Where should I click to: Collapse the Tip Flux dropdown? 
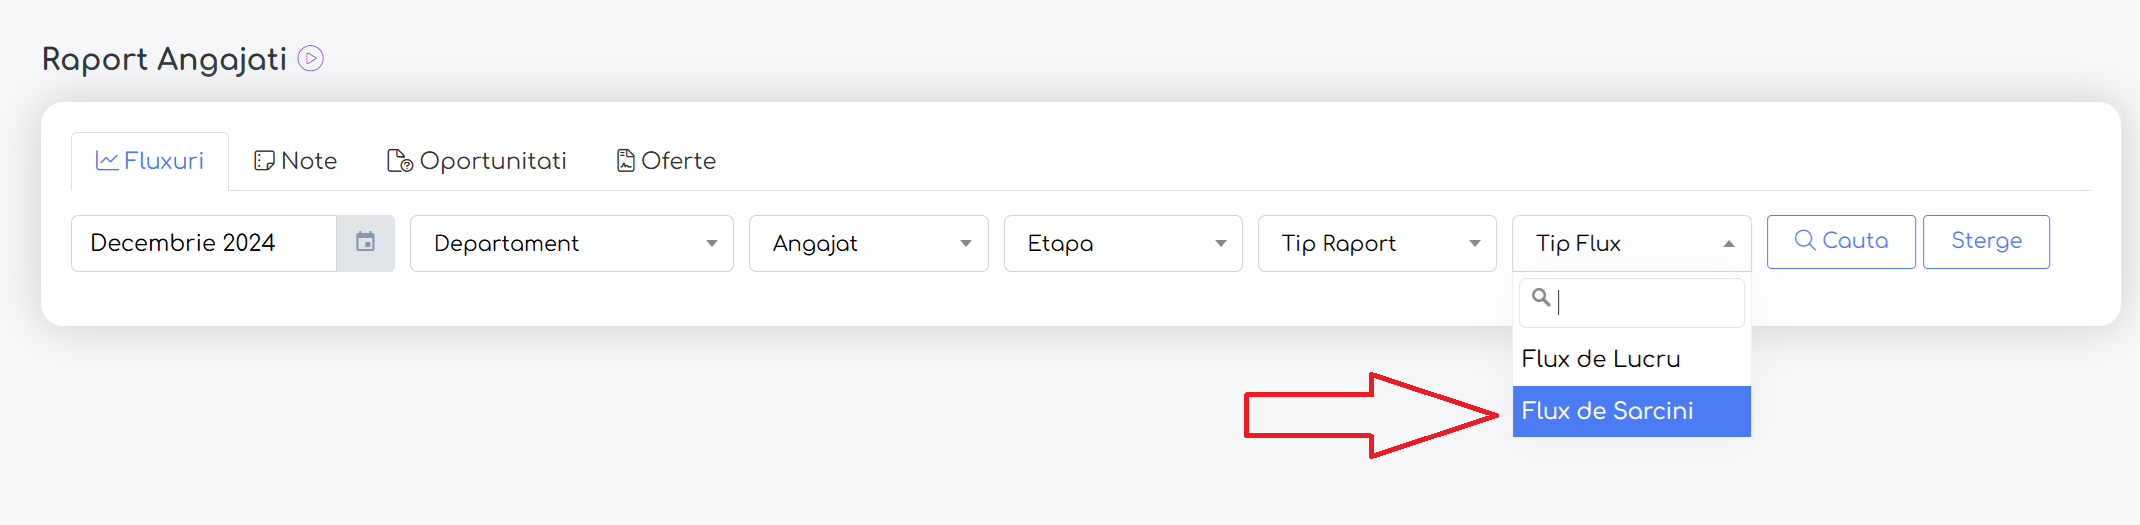point(1632,243)
